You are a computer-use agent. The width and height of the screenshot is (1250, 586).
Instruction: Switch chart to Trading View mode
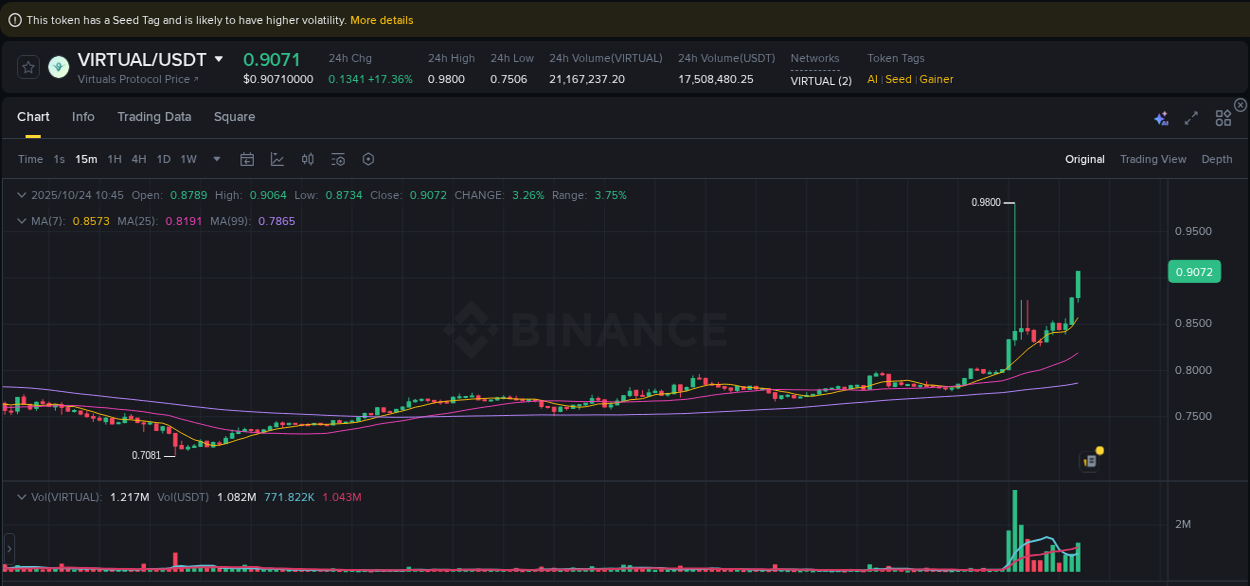click(x=1153, y=159)
